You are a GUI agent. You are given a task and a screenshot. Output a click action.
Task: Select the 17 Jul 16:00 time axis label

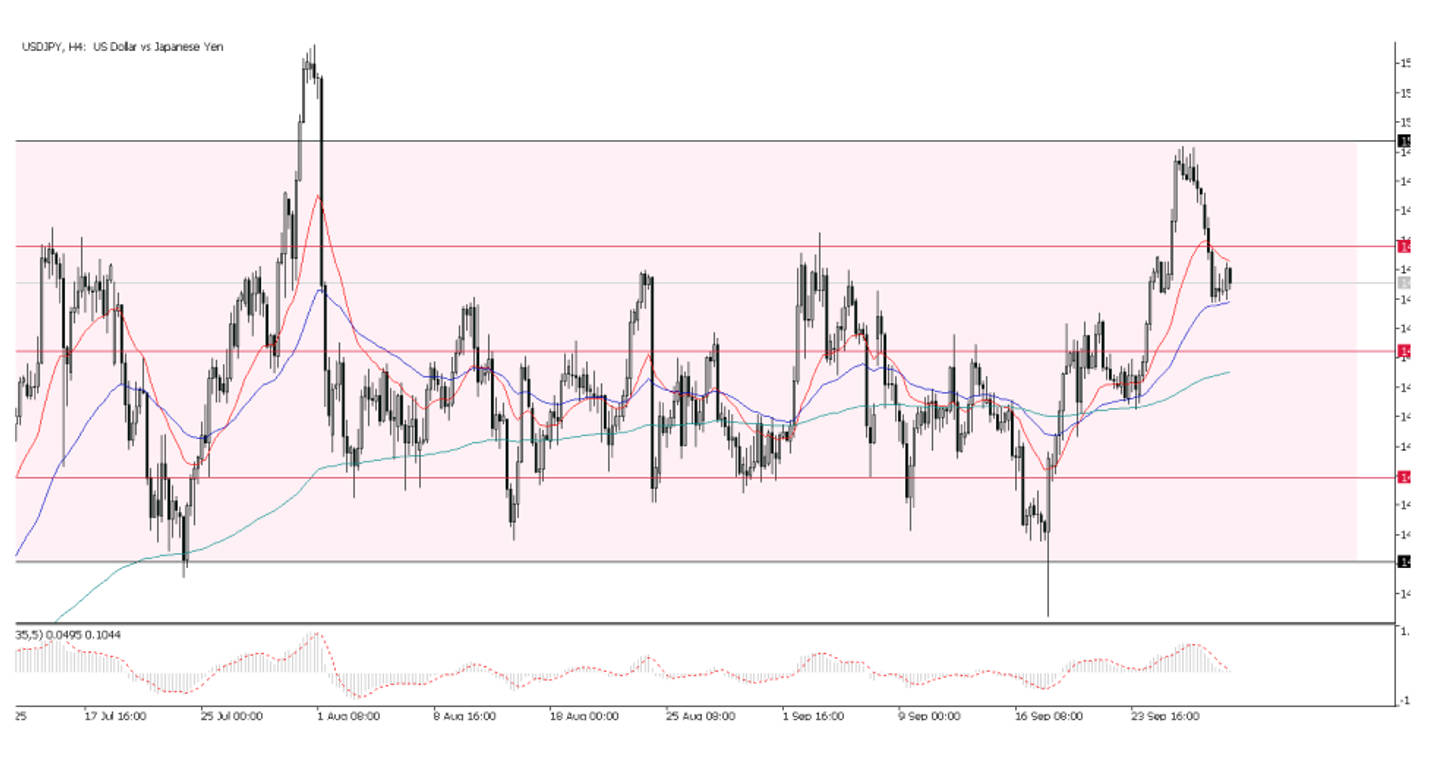pyautogui.click(x=116, y=716)
